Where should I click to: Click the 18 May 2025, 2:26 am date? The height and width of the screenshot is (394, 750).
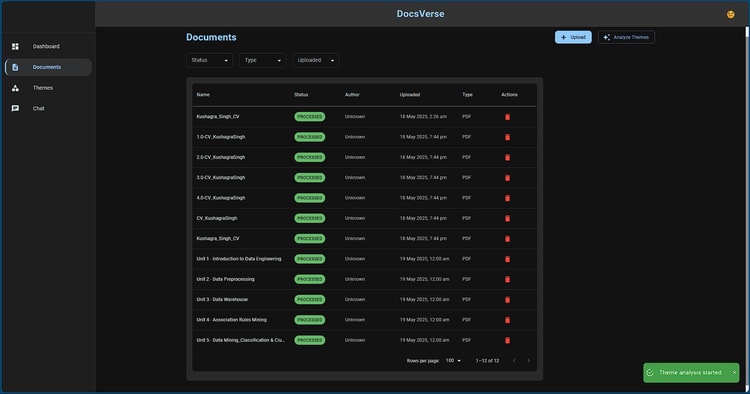point(423,117)
